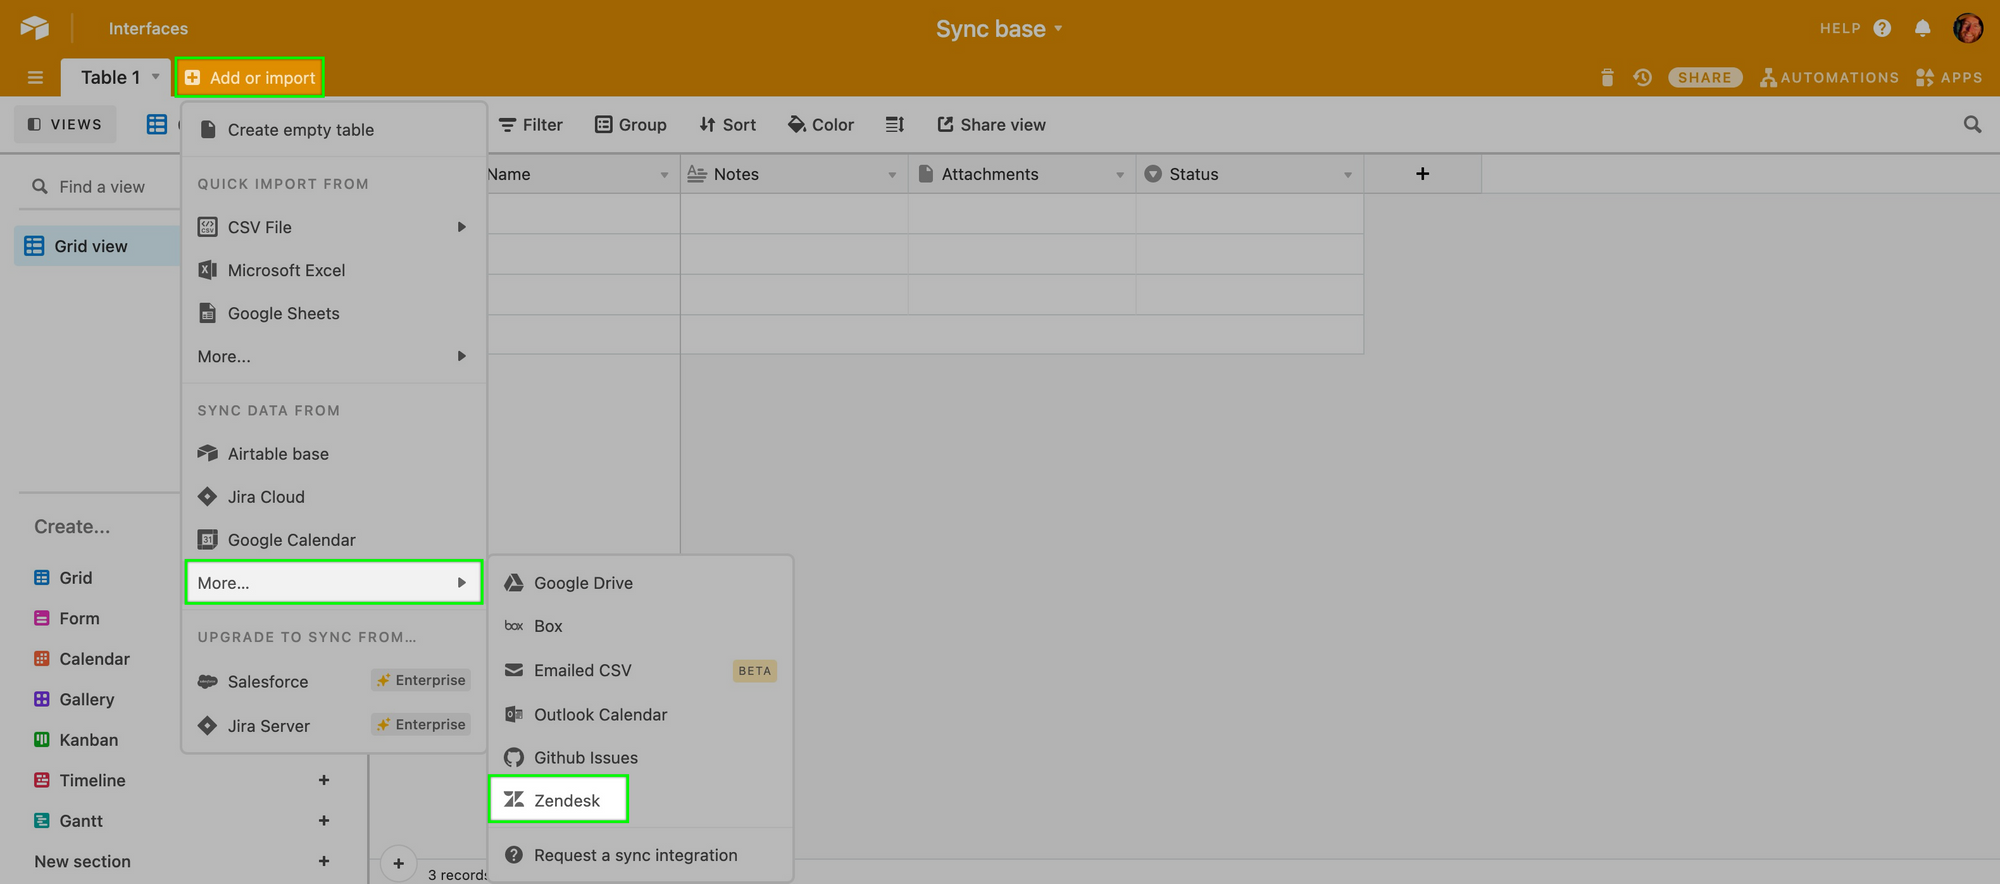2000x884 pixels.
Task: Select Salesforce Enterprise sync option
Action: coord(333,681)
